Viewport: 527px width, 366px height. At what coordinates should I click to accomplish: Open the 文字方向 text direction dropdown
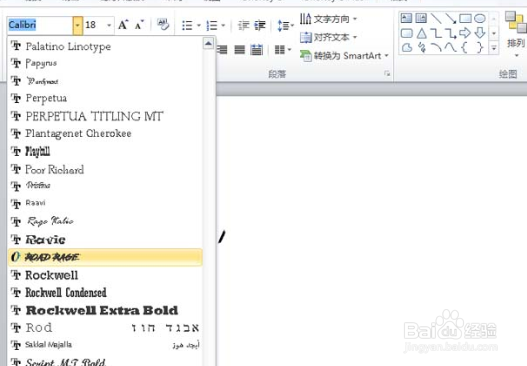pyautogui.click(x=328, y=19)
